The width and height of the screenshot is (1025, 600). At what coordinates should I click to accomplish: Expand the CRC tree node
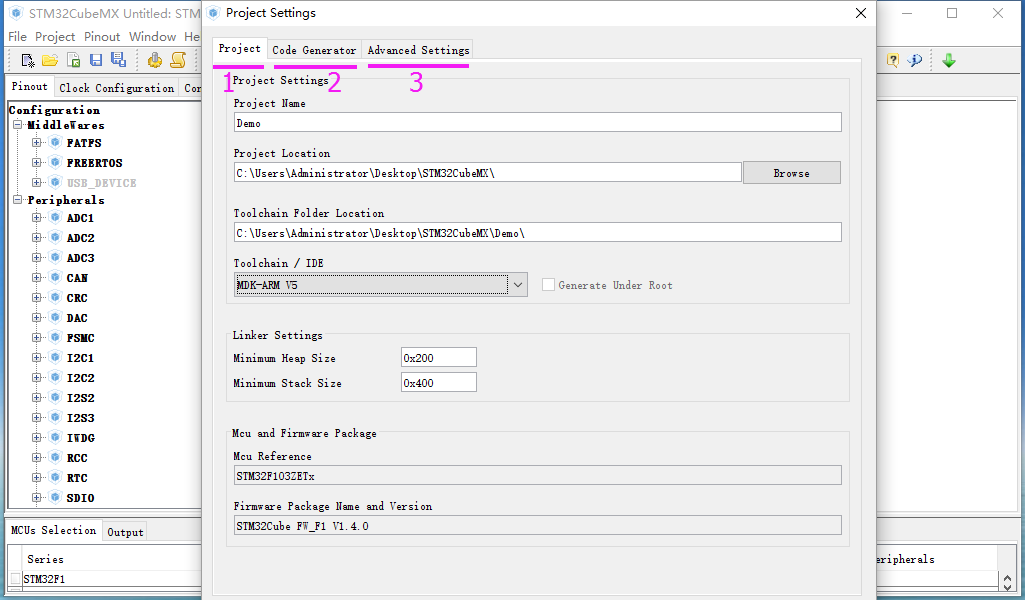pos(37,297)
